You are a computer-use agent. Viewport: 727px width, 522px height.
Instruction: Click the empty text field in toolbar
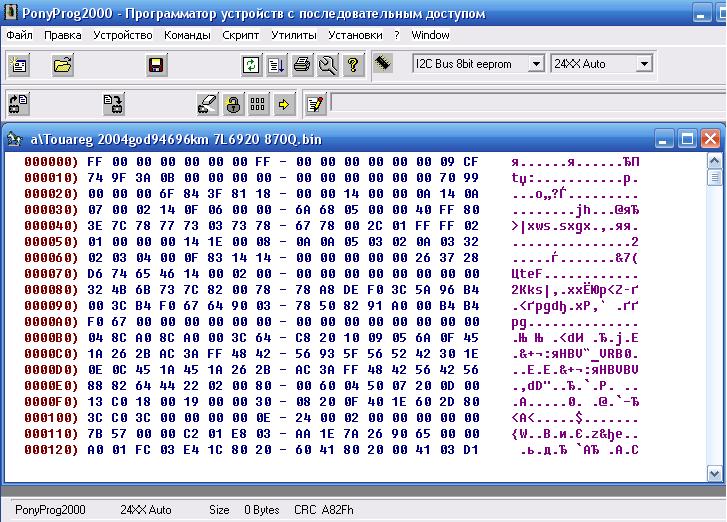528,102
